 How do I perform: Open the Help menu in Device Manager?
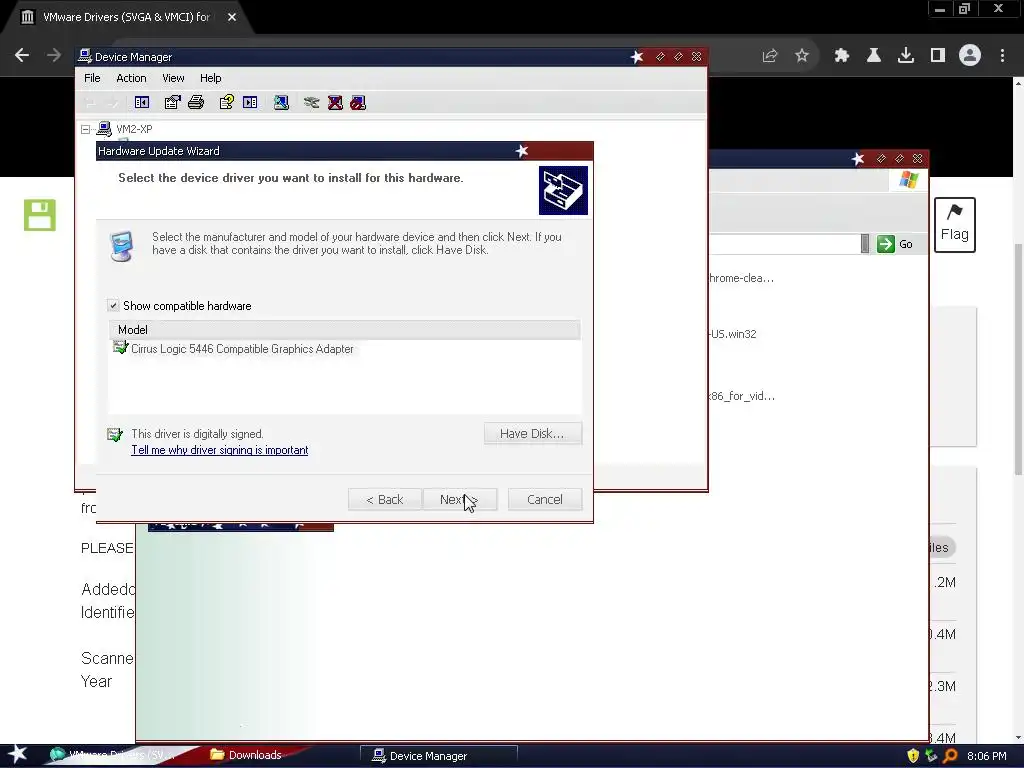[x=210, y=78]
